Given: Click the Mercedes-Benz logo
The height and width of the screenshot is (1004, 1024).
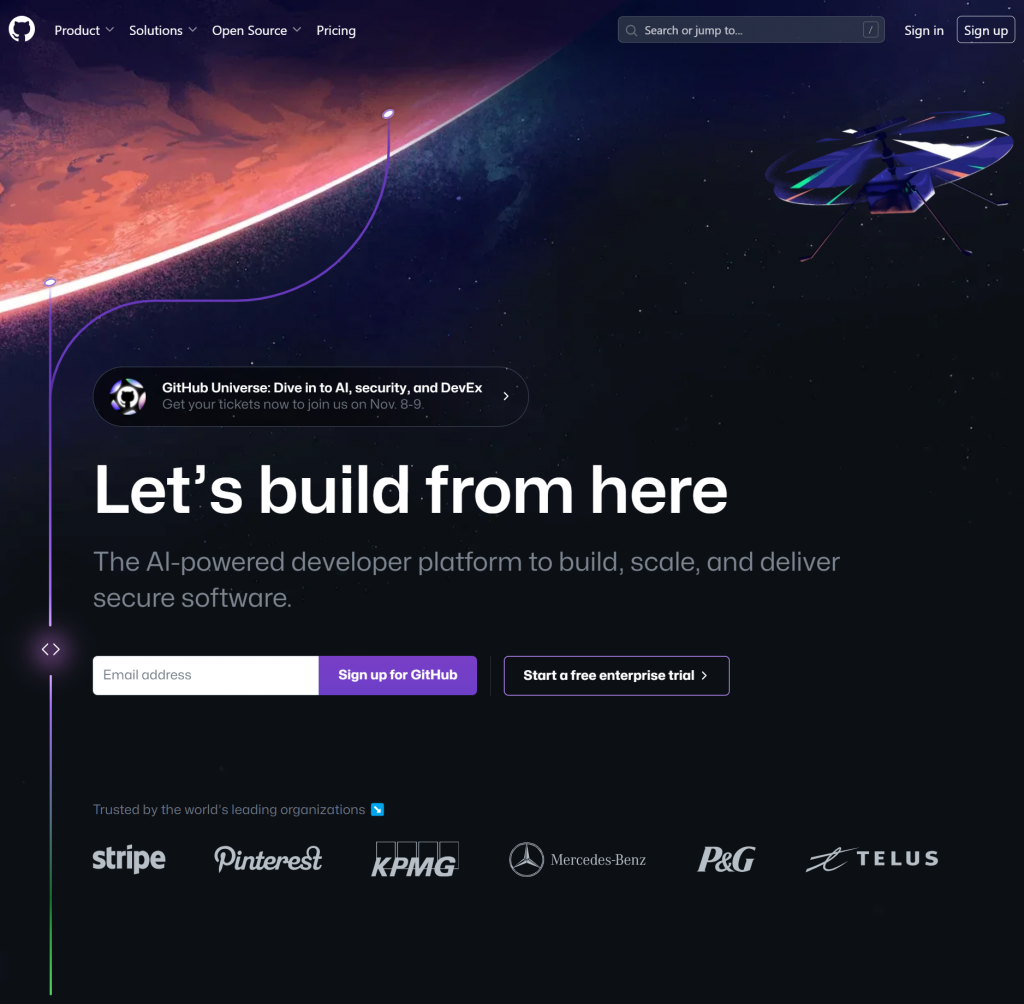Looking at the screenshot, I should (x=577, y=859).
